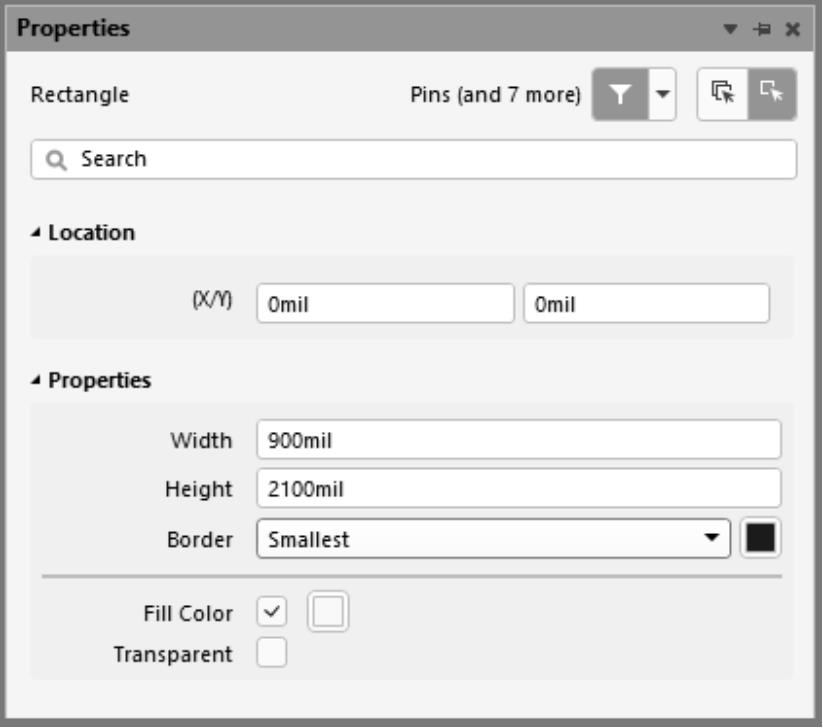Image resolution: width=823 pixels, height=728 pixels.
Task: Click the selection filter funnel icon
Action: [x=620, y=95]
